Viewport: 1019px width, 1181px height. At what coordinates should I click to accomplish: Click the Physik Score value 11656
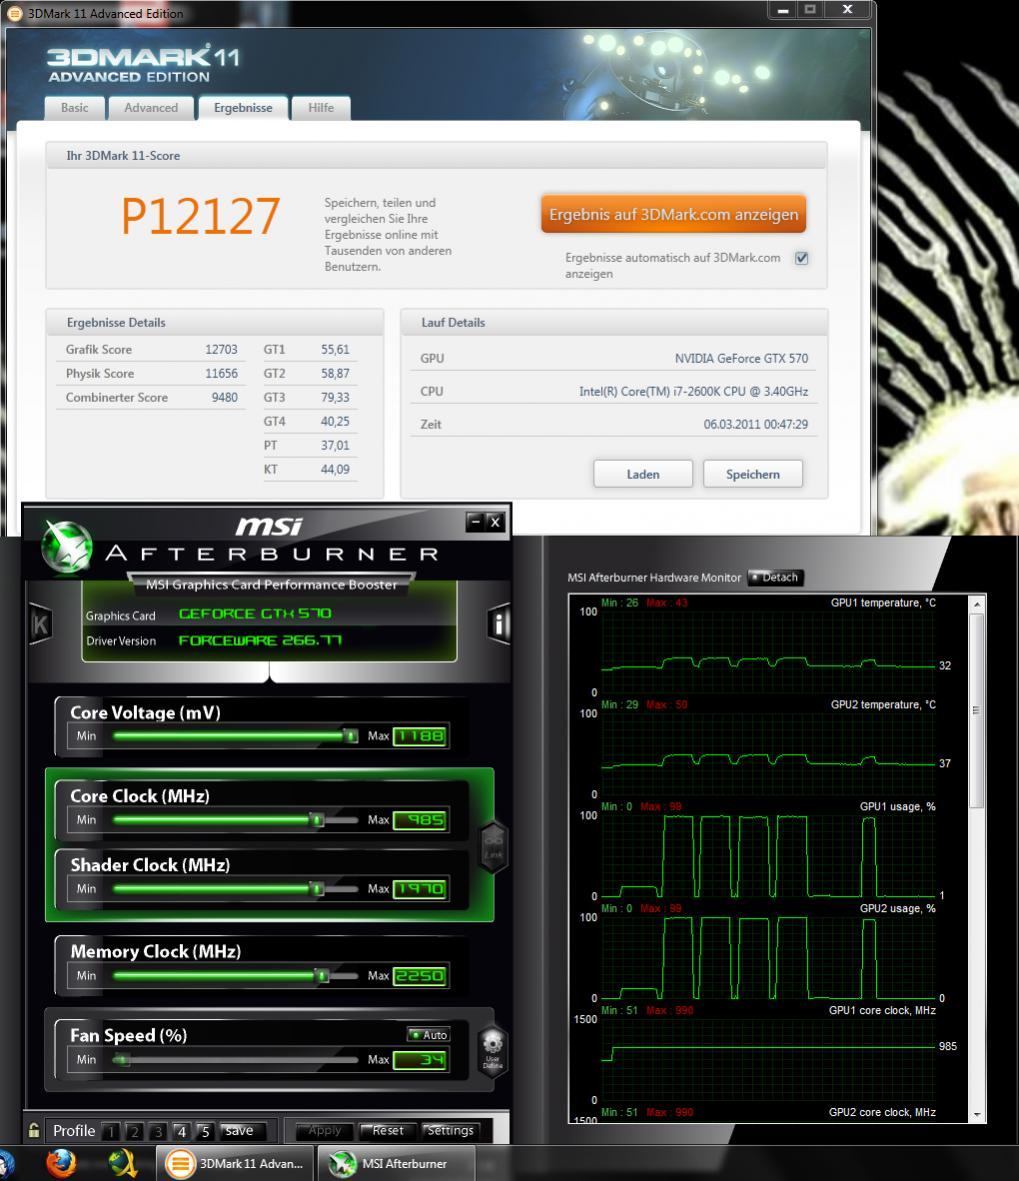click(x=221, y=374)
